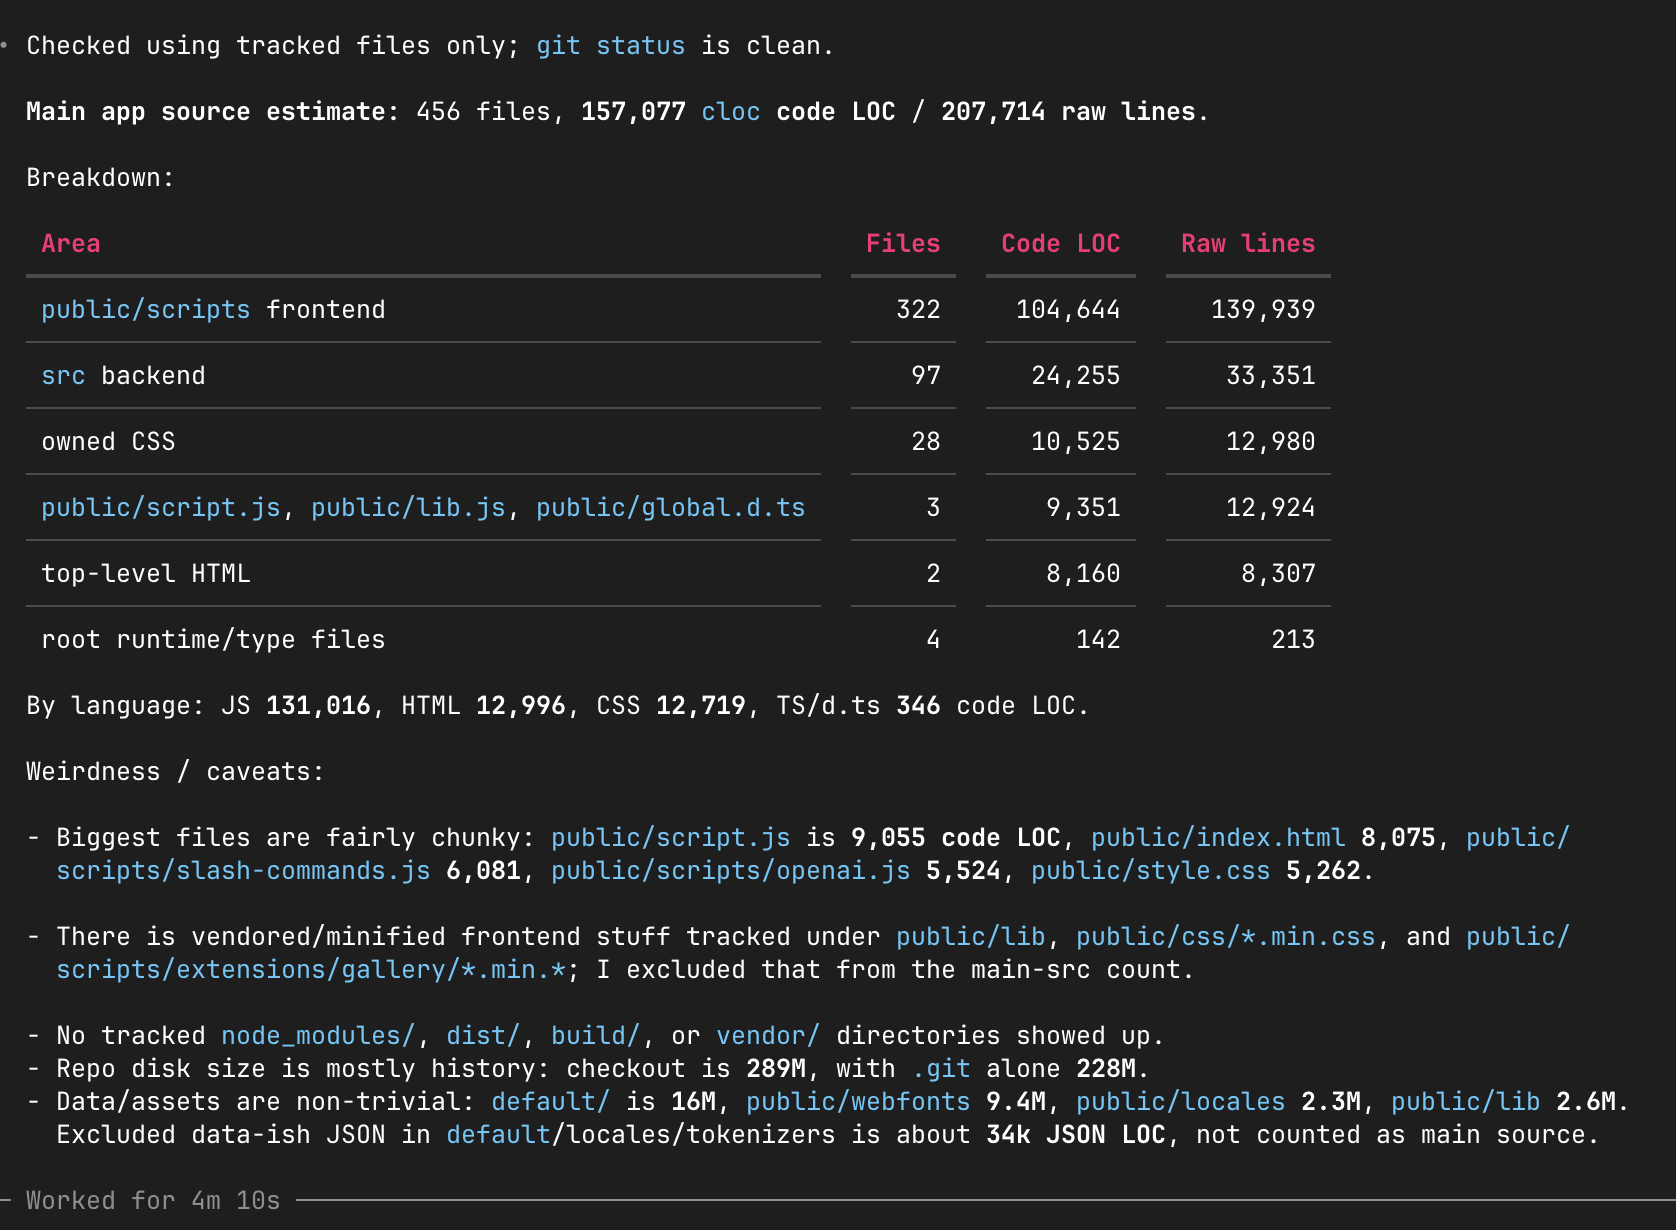Select the '9,351' code LOC cell
Viewport: 1676px width, 1230px height.
[x=1083, y=508]
